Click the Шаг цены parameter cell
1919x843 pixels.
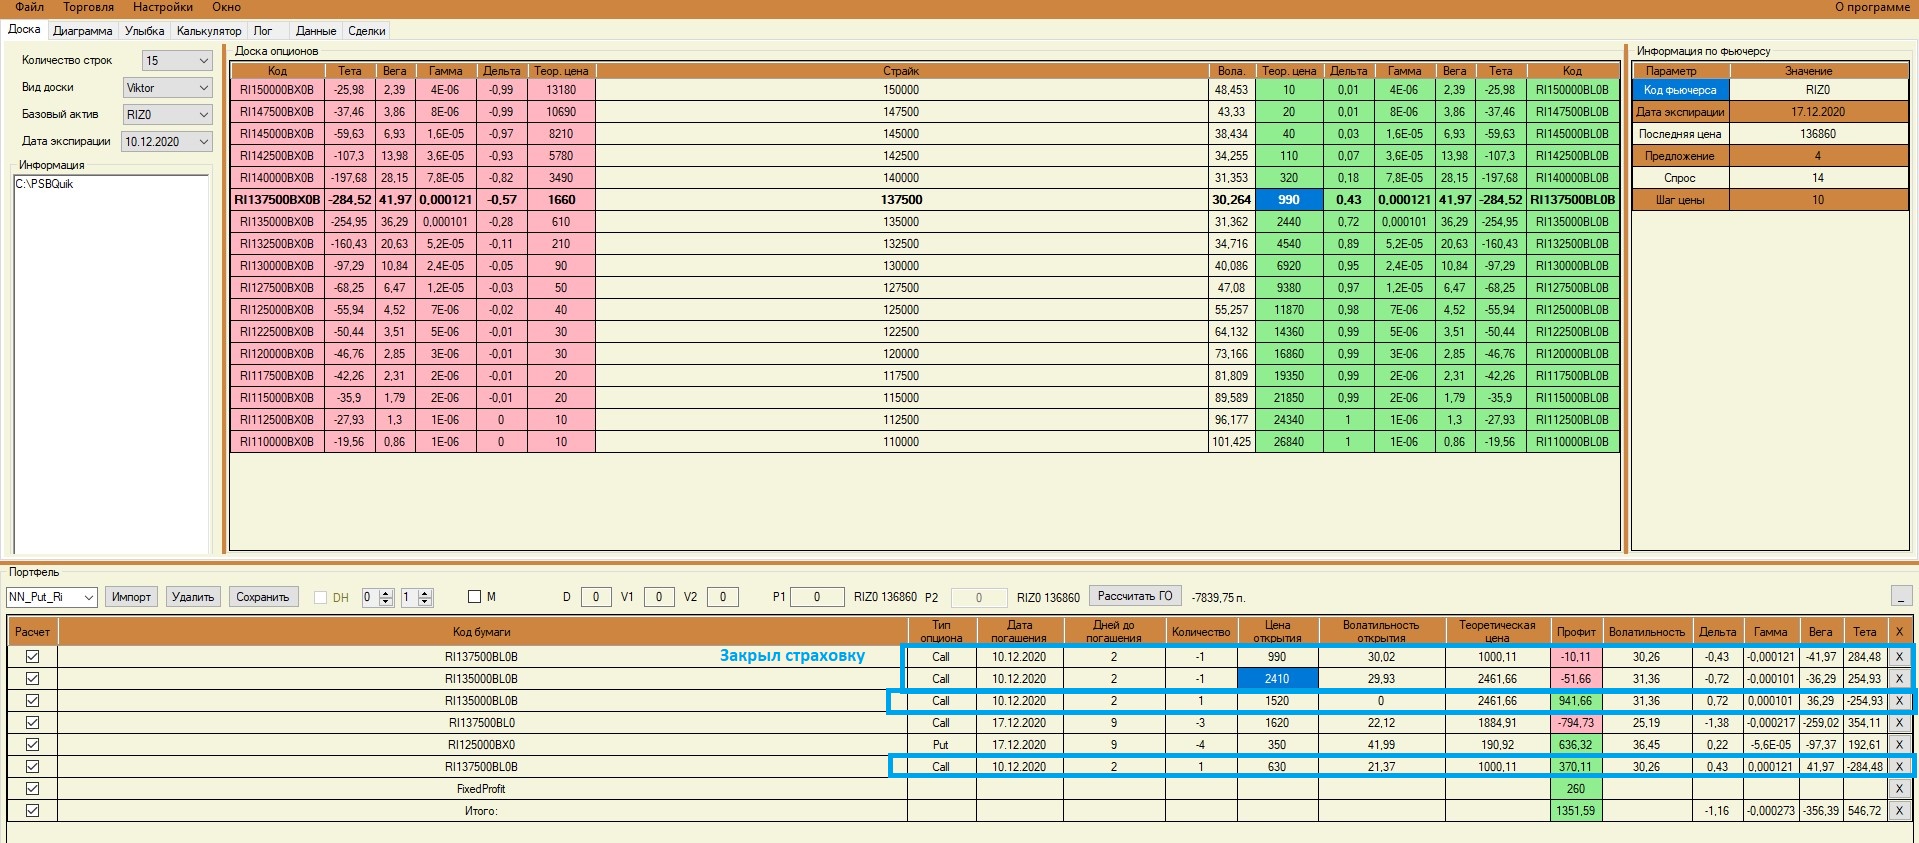coord(1680,200)
